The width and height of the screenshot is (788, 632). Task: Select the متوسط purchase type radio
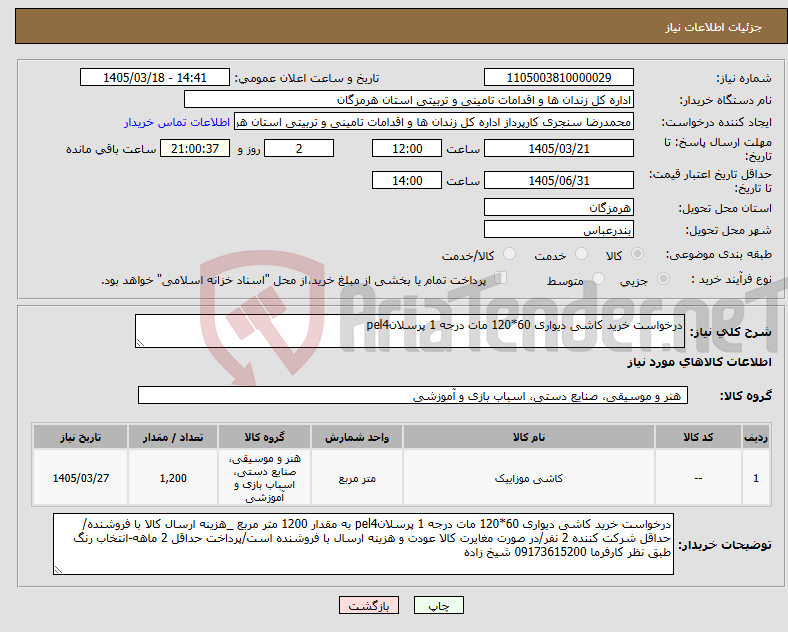click(598, 278)
